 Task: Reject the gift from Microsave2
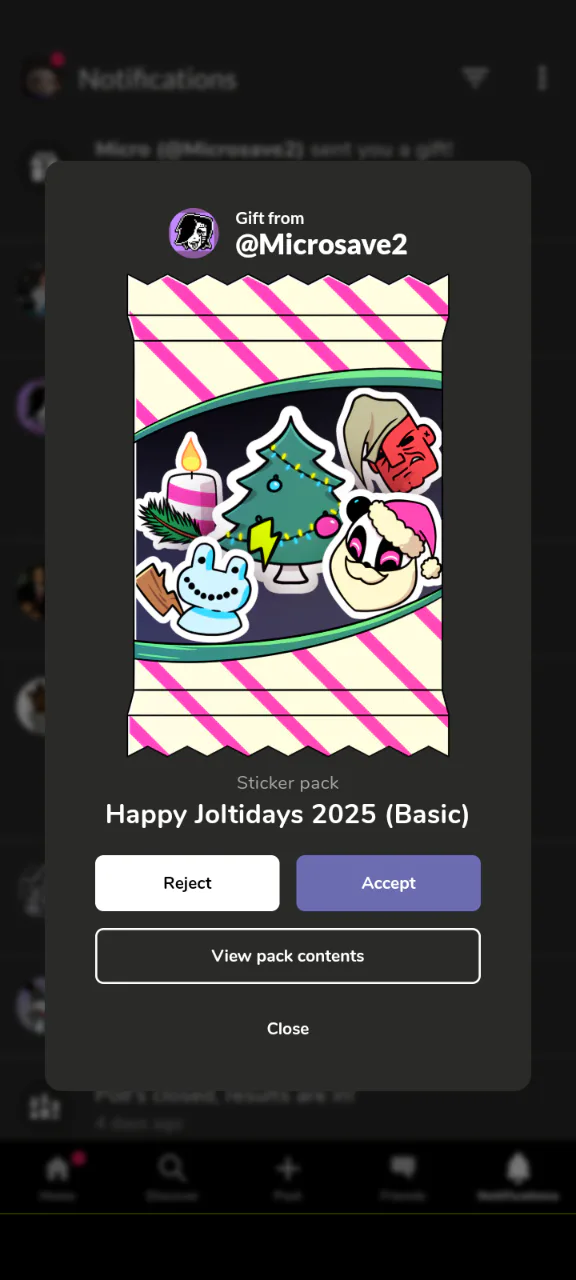[x=187, y=883]
